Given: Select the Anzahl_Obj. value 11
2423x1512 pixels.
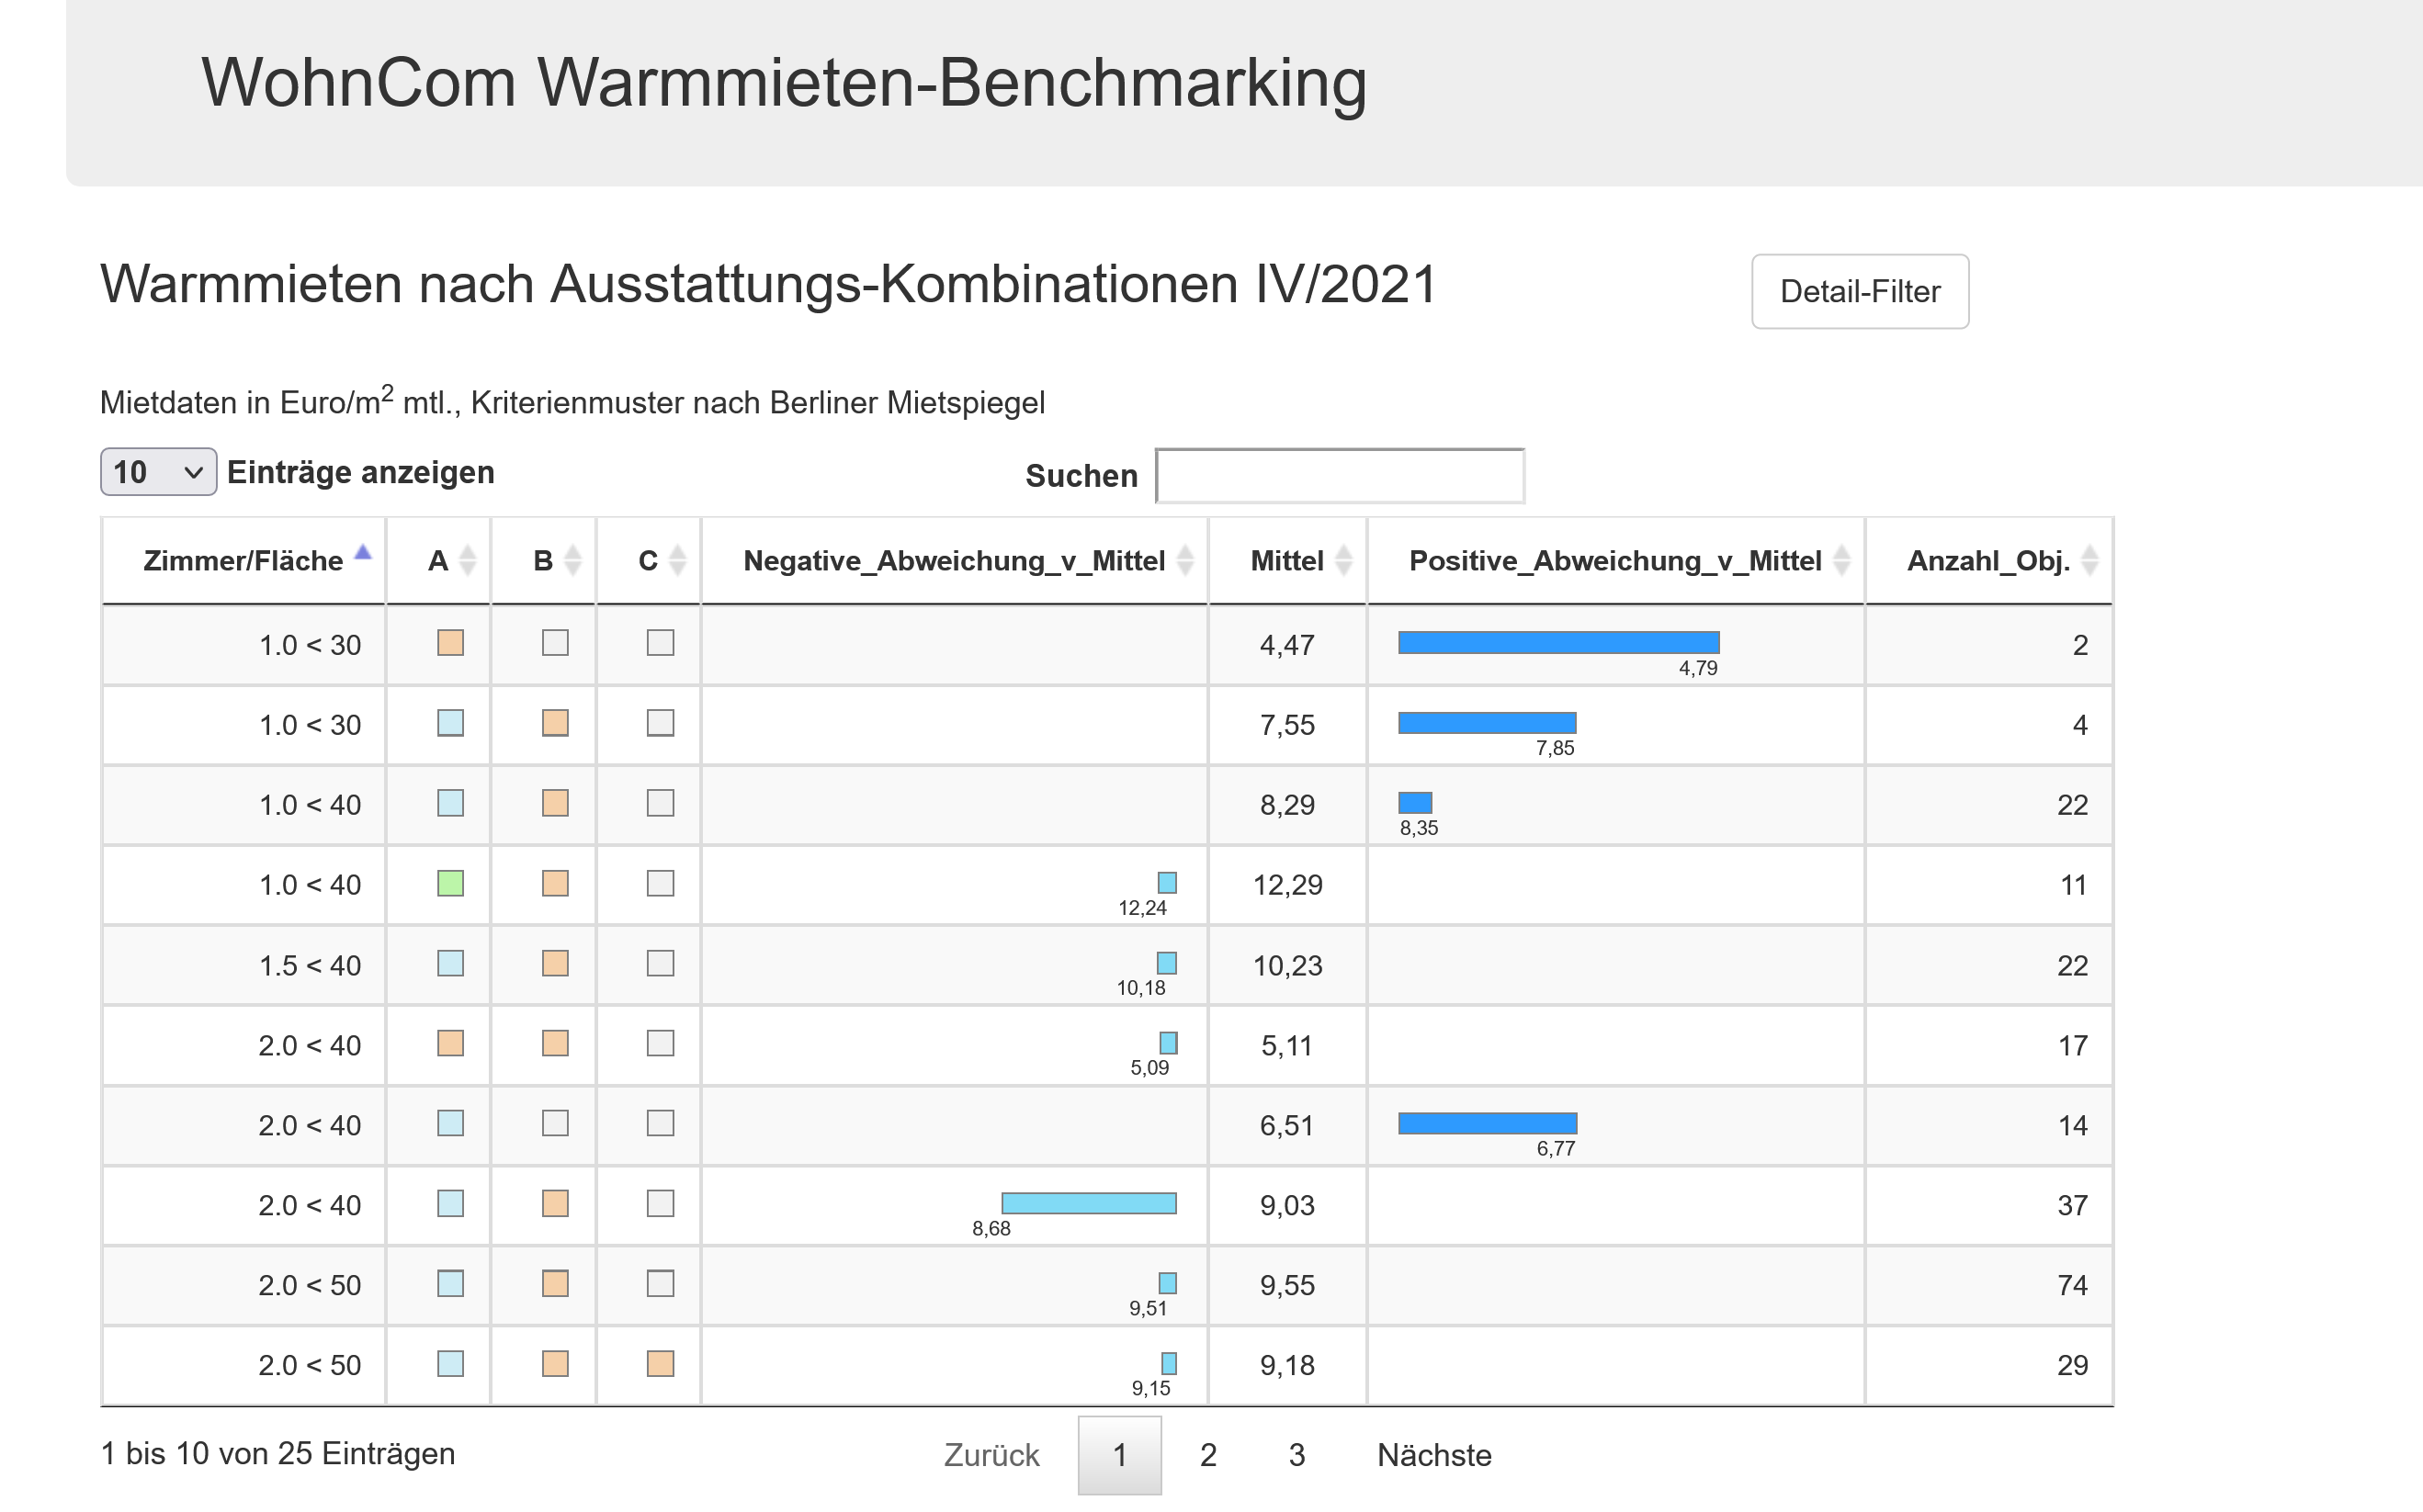Looking at the screenshot, I should [2074, 885].
